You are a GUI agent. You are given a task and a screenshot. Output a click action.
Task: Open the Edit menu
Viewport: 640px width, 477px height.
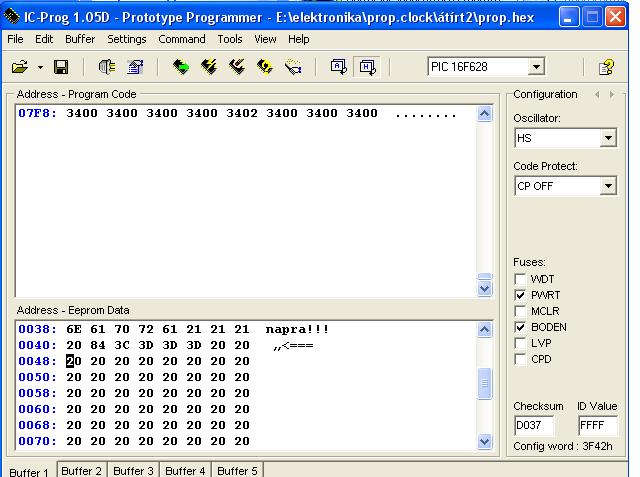[44, 39]
